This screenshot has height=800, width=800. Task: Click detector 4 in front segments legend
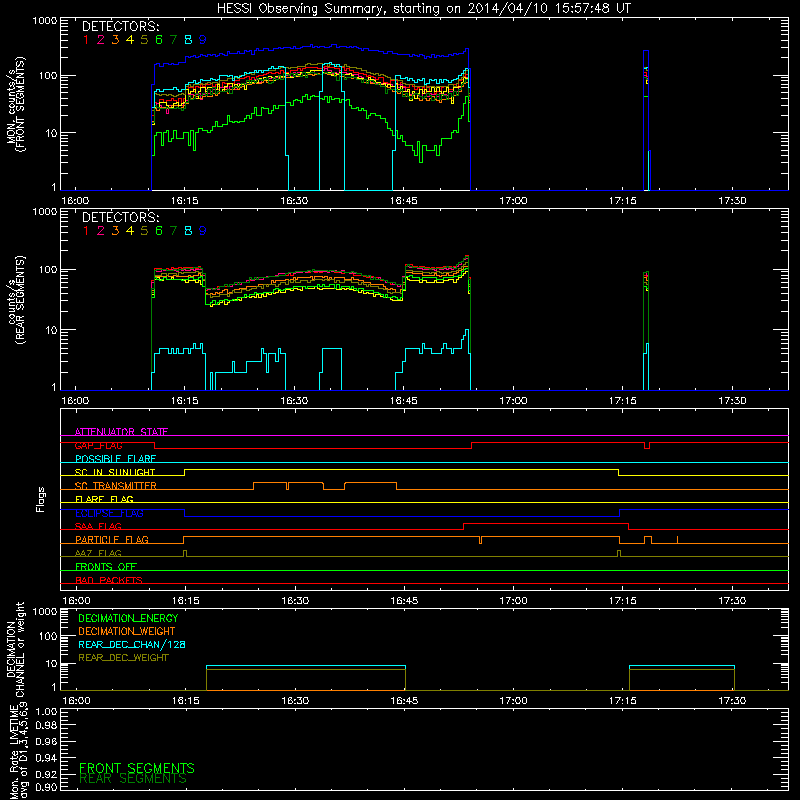130,40
